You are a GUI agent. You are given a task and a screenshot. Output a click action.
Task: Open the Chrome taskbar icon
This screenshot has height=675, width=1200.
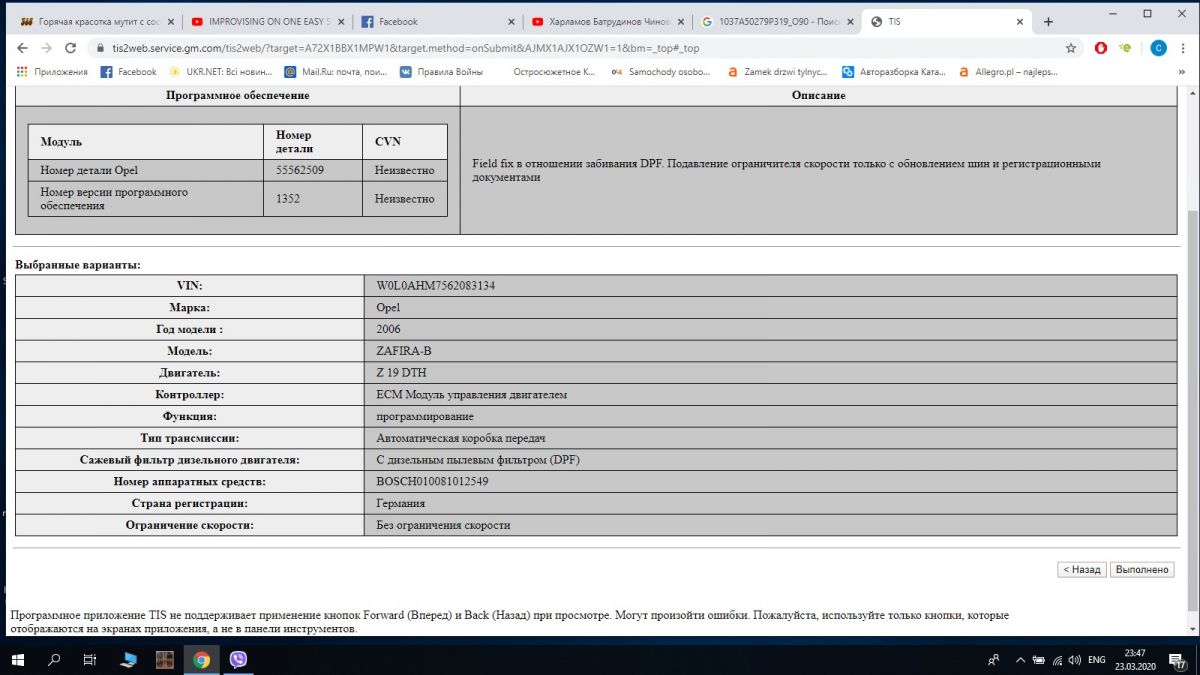(x=201, y=659)
